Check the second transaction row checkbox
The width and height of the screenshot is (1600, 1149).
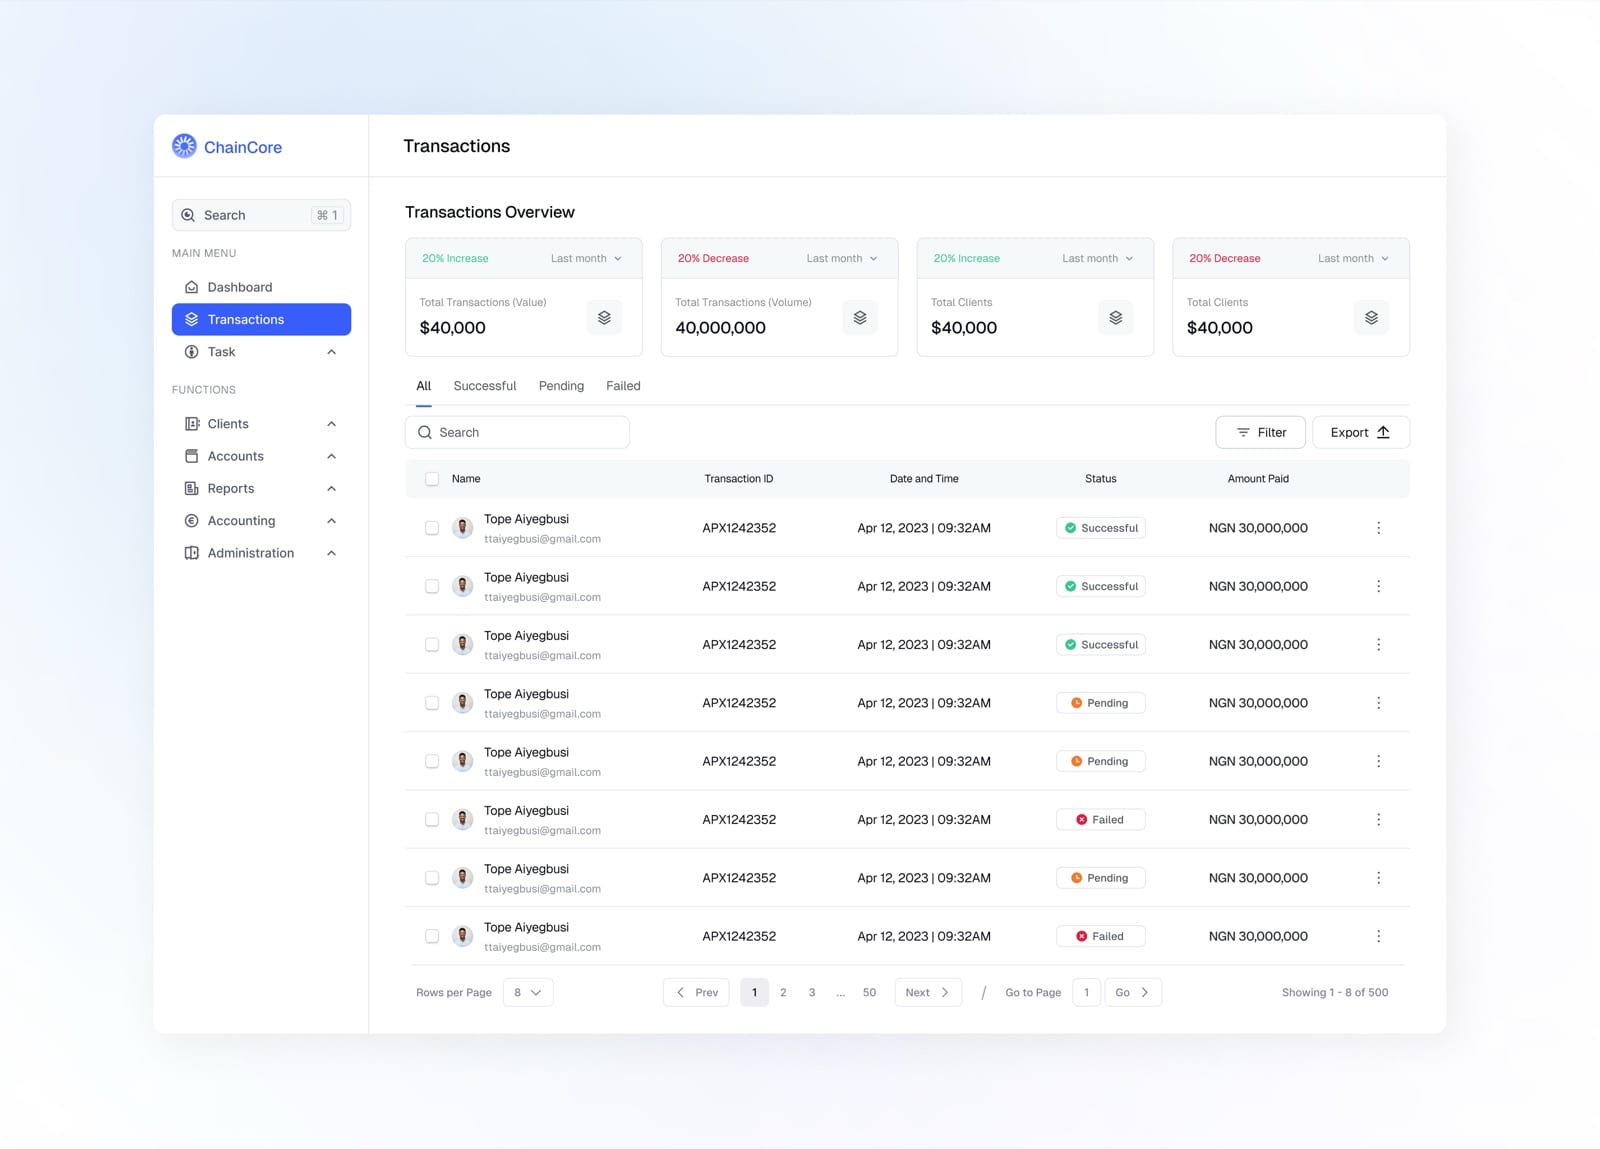pyautogui.click(x=432, y=586)
